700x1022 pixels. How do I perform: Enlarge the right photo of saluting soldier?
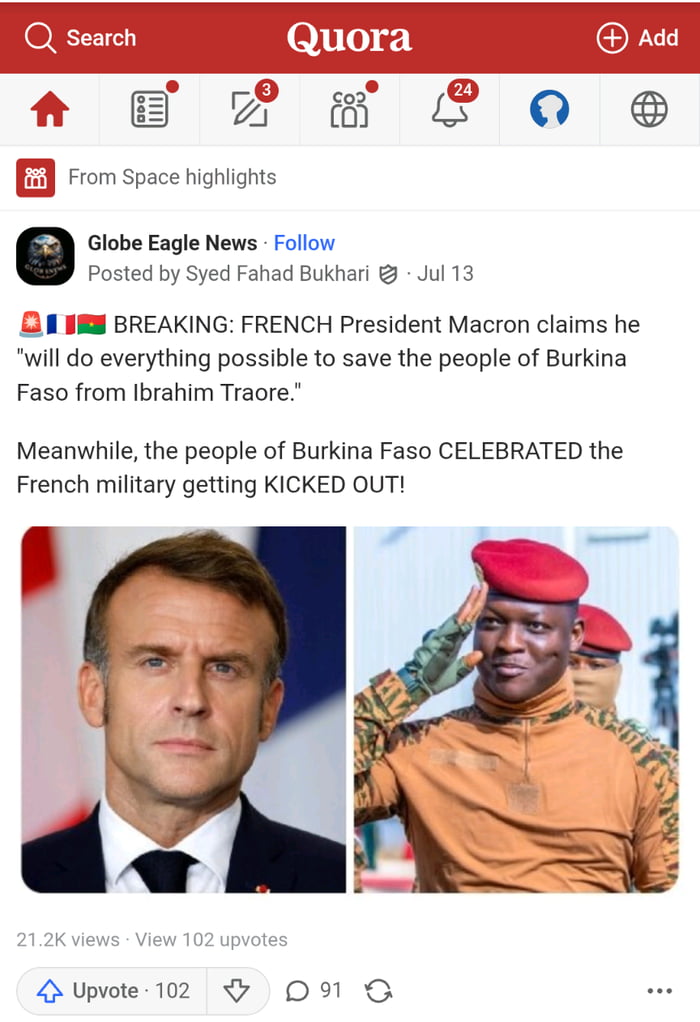(516, 709)
